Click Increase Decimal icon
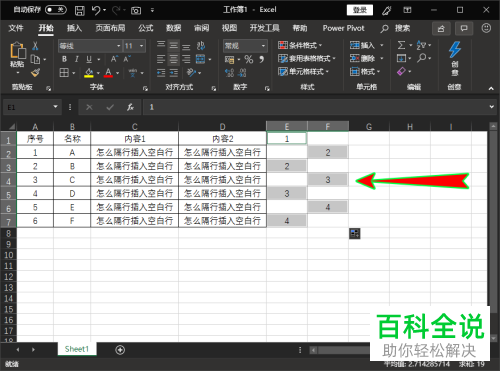 pyautogui.click(x=230, y=73)
